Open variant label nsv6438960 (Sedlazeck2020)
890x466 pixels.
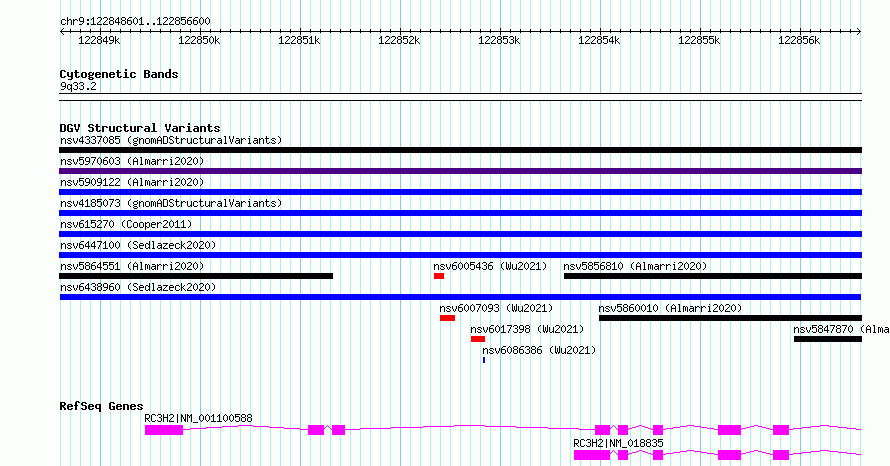click(138, 287)
